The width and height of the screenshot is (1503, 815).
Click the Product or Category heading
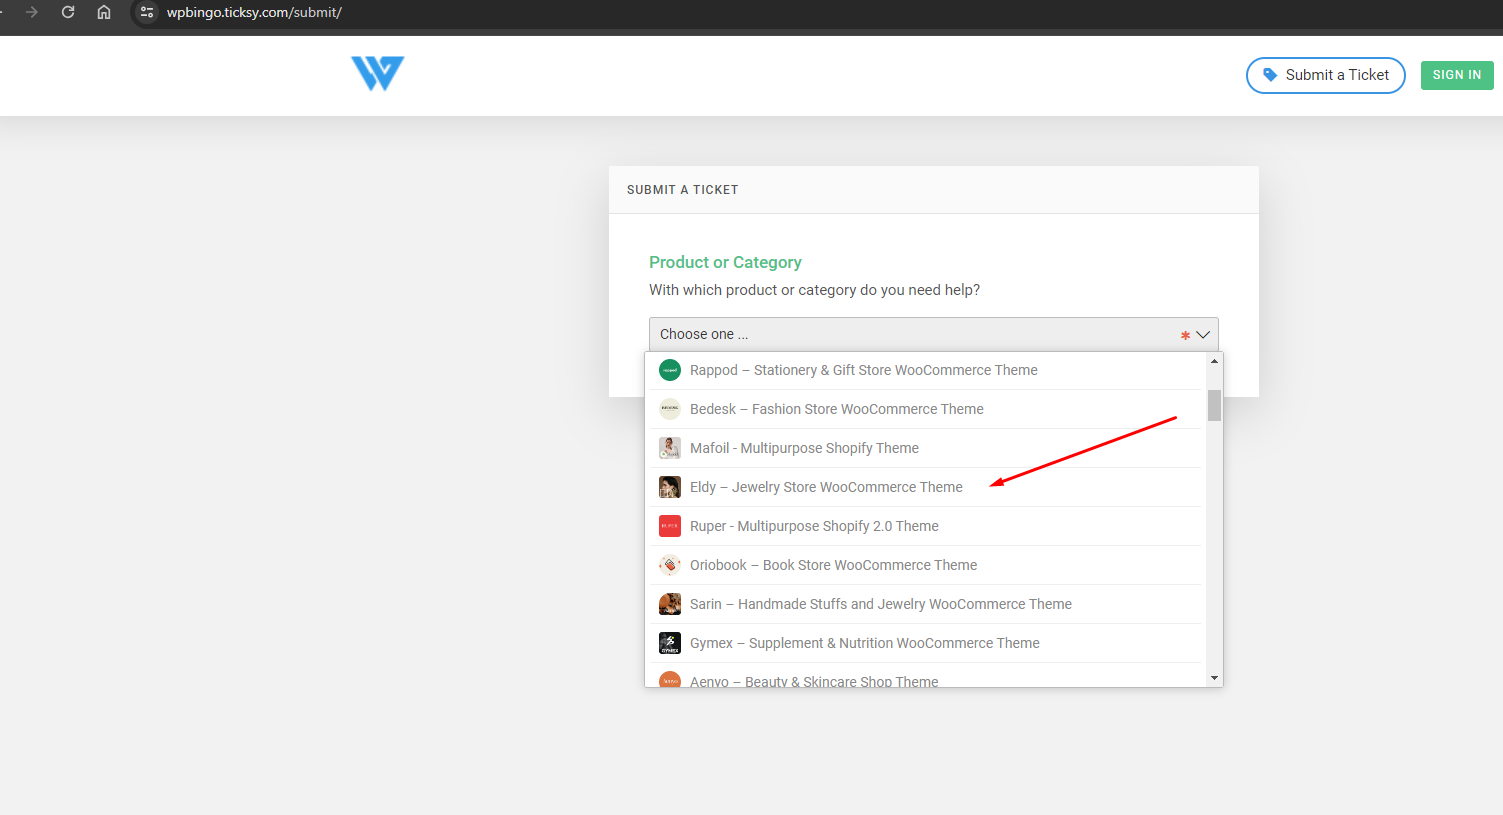(725, 262)
